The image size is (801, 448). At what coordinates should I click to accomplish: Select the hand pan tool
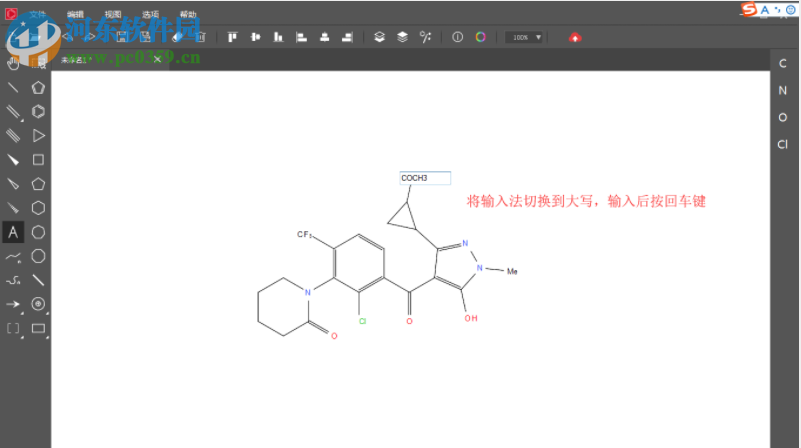(13, 63)
